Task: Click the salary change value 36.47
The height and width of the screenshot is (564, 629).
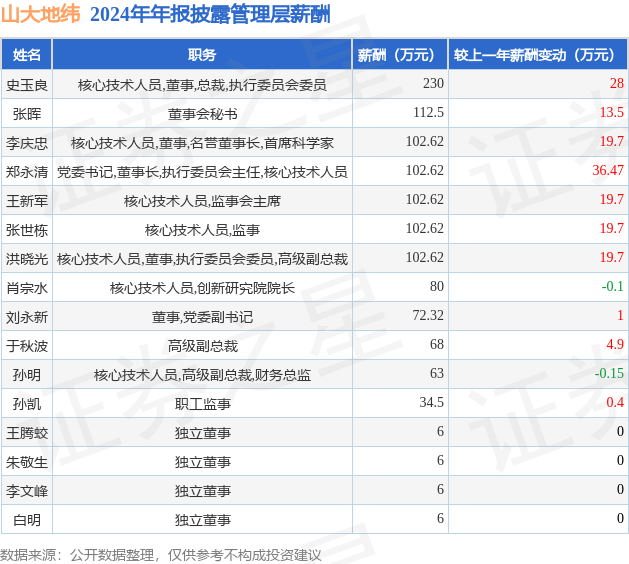Action: (608, 170)
